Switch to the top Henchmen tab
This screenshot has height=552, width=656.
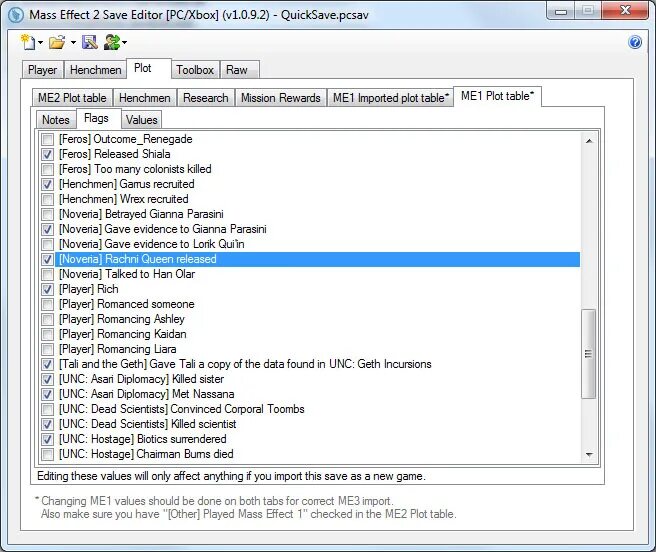coord(95,70)
